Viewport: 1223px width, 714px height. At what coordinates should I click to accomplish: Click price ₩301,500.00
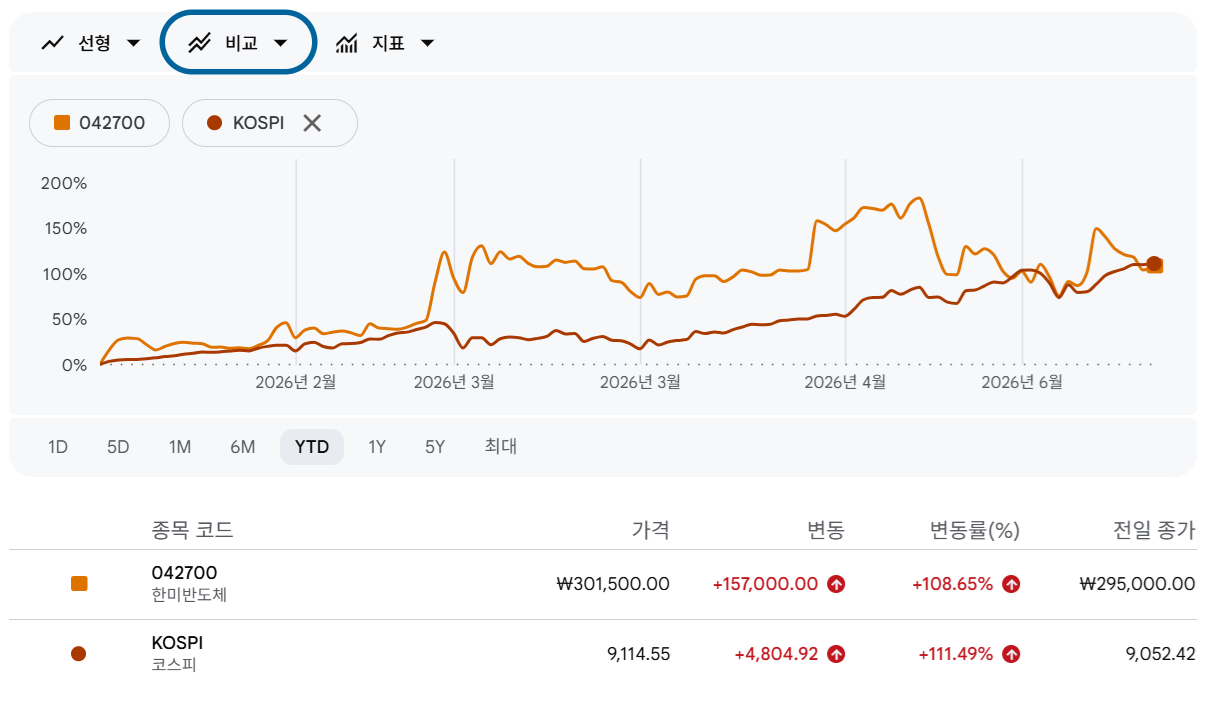pyautogui.click(x=613, y=584)
